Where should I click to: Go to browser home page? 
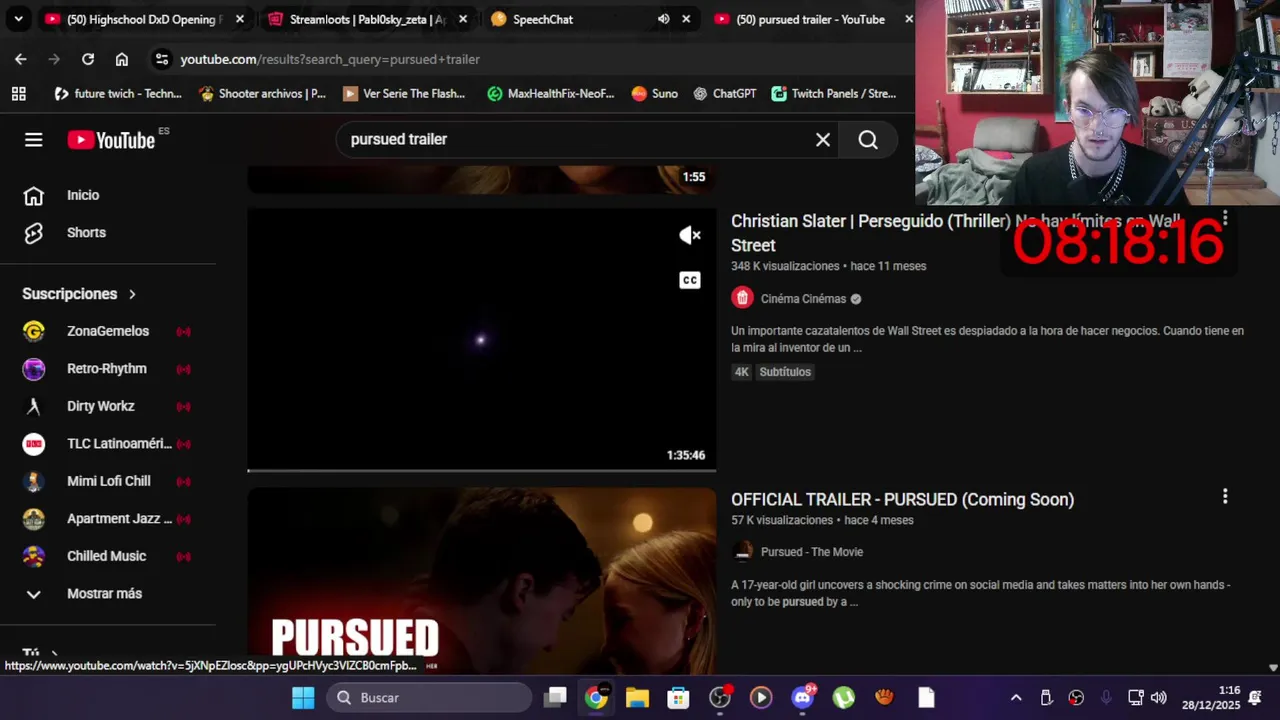pyautogui.click(x=122, y=59)
